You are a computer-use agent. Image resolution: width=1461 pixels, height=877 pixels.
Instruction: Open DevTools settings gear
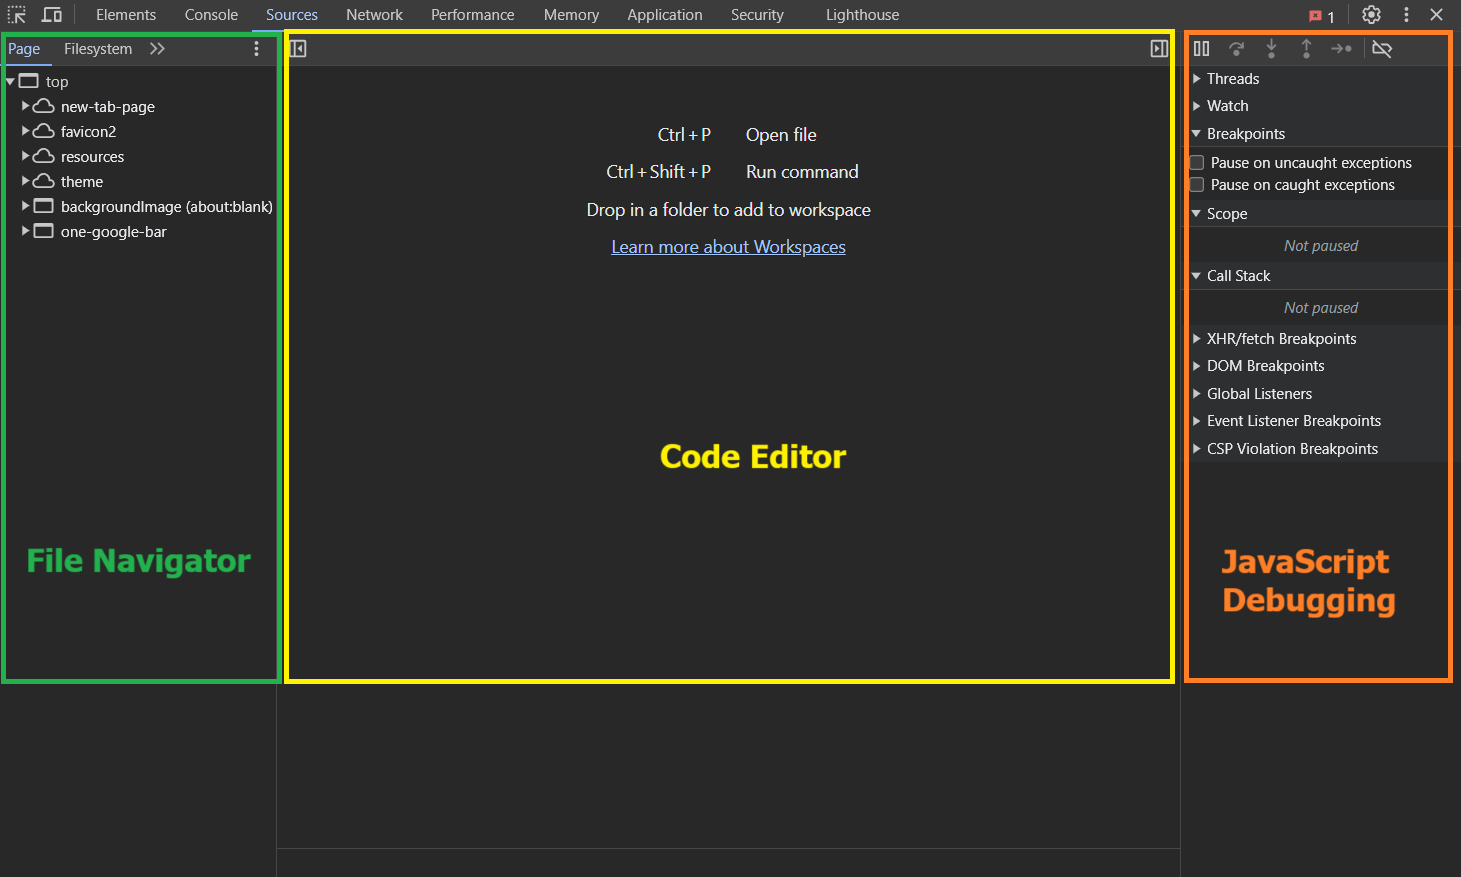[x=1371, y=15]
